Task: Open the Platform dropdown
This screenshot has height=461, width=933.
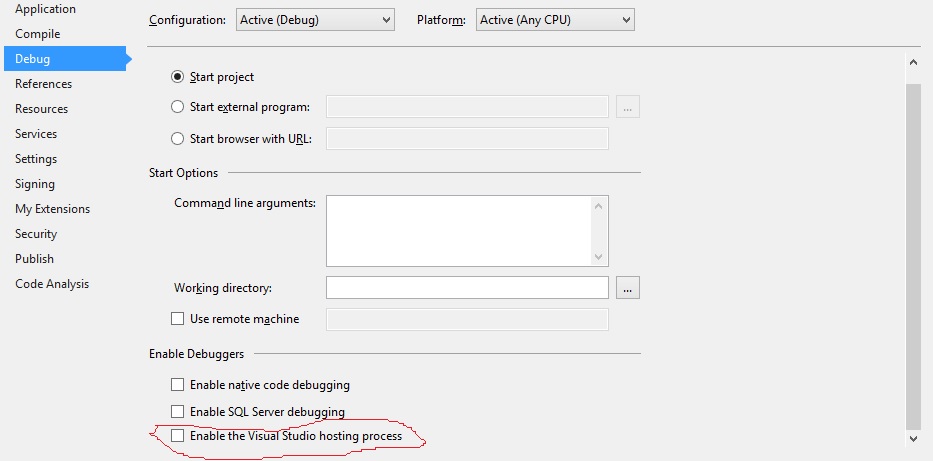Action: pos(555,20)
